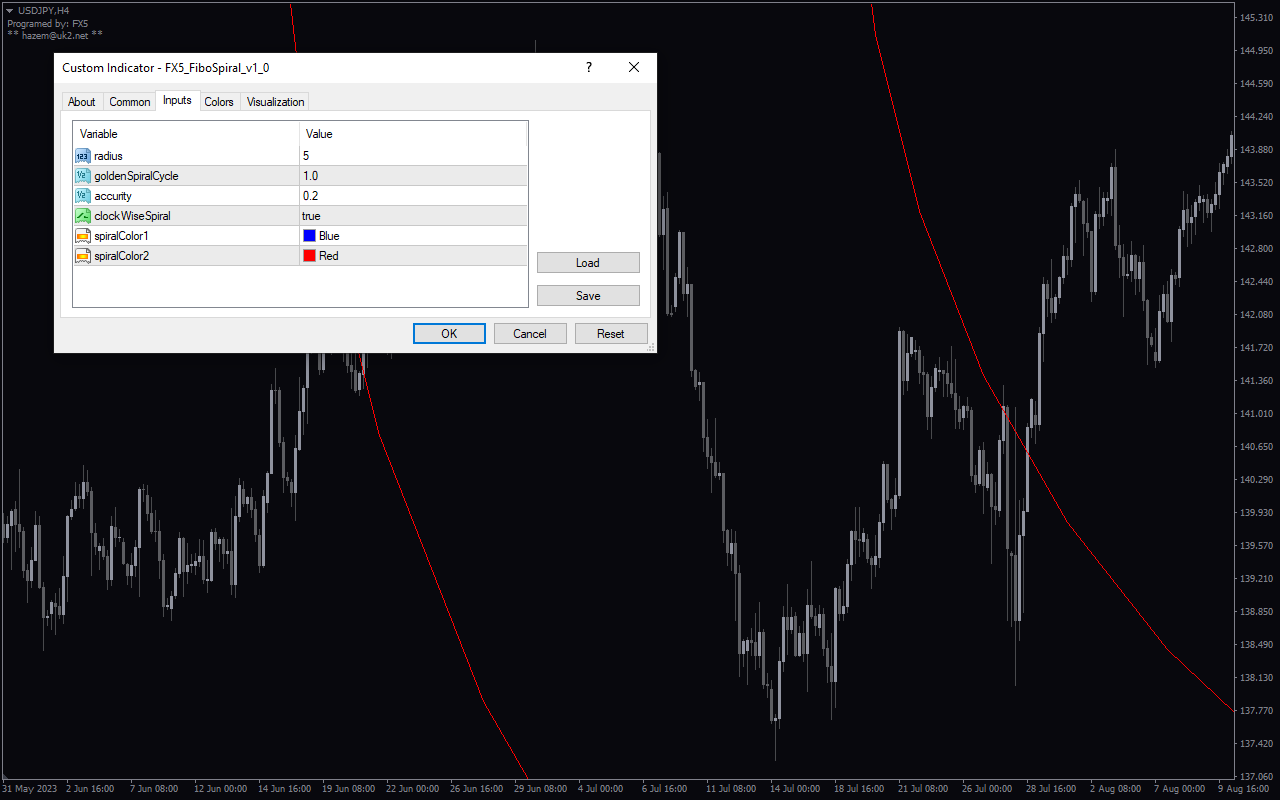Select the accurity variable name
Screen dimensions: 1280x800
[x=113, y=196]
